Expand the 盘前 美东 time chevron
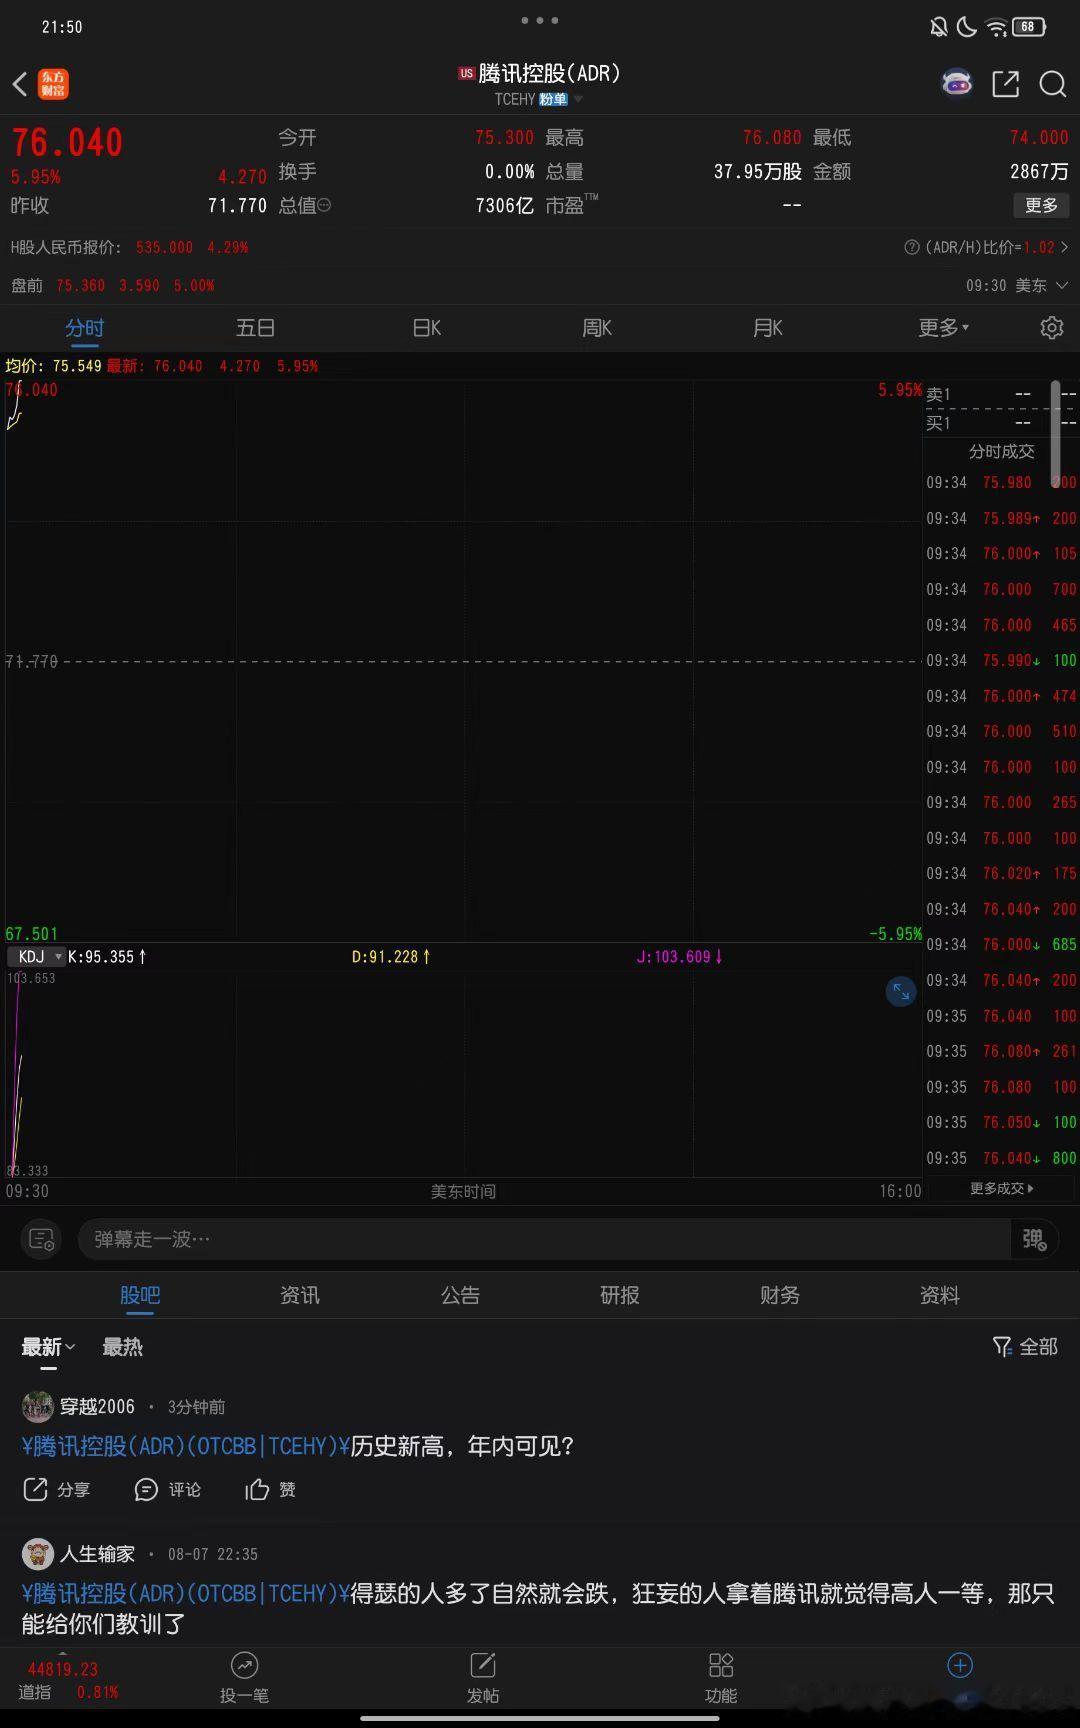Image resolution: width=1080 pixels, height=1728 pixels. click(x=1062, y=285)
